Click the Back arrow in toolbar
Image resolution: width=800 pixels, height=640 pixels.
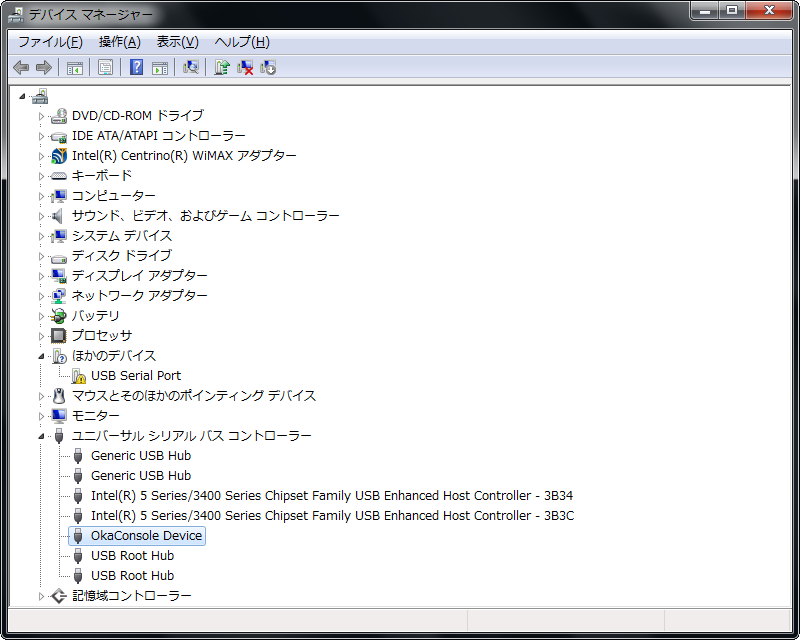tap(21, 67)
